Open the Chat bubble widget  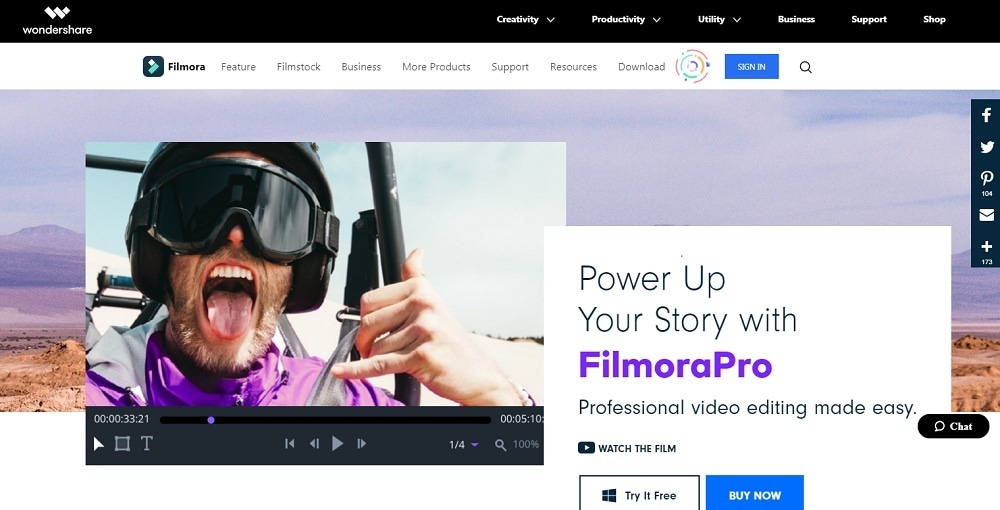coord(953,426)
